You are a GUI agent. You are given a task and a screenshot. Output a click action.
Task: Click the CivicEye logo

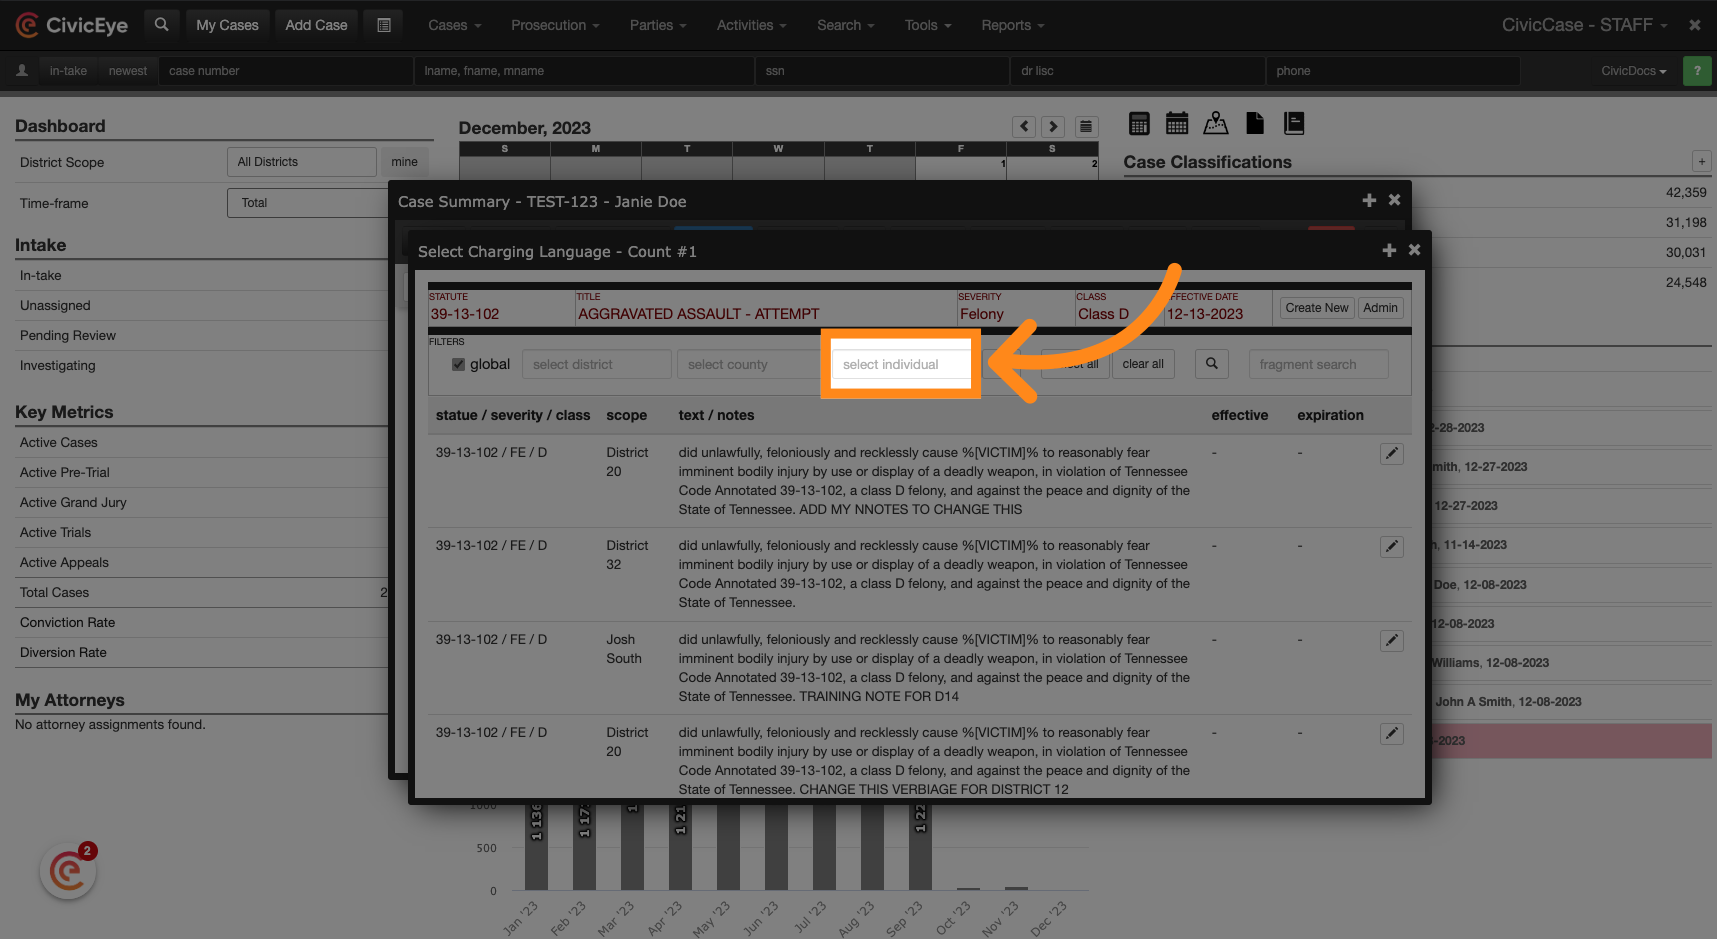[x=72, y=25]
